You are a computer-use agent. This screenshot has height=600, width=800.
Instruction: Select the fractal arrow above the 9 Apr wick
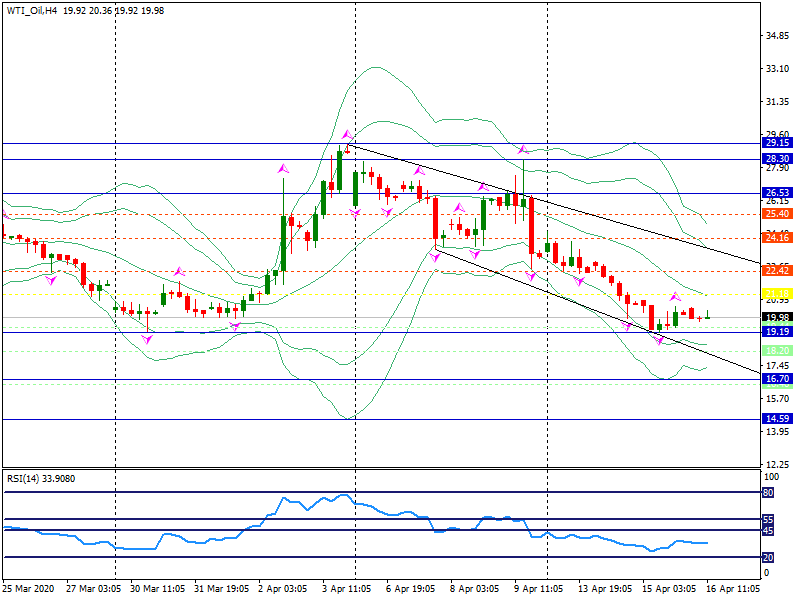(x=522, y=150)
